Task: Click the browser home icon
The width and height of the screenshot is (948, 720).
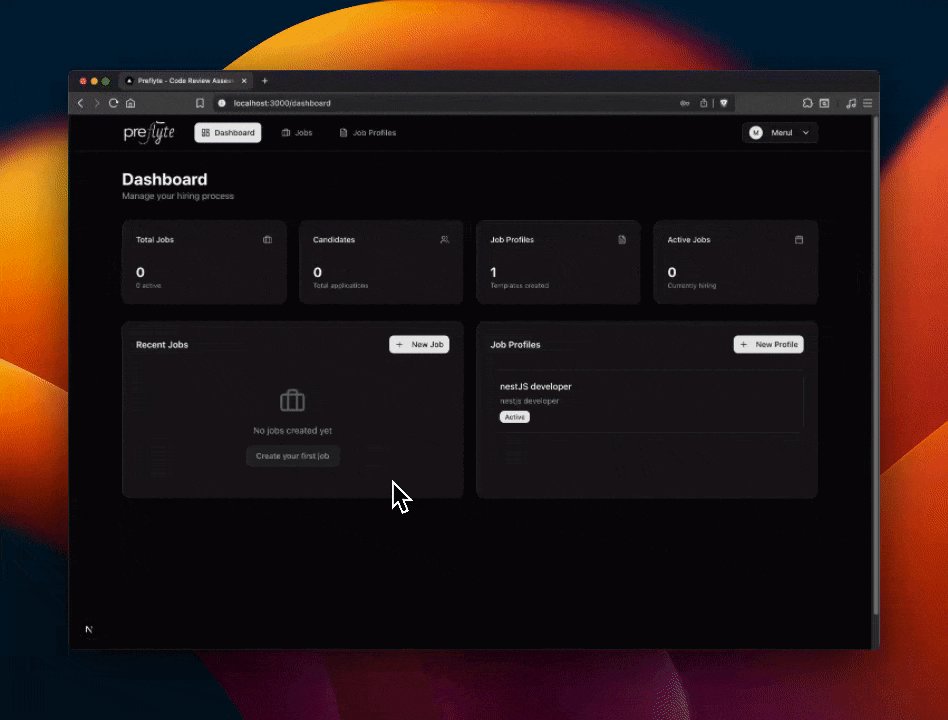Action: point(130,103)
